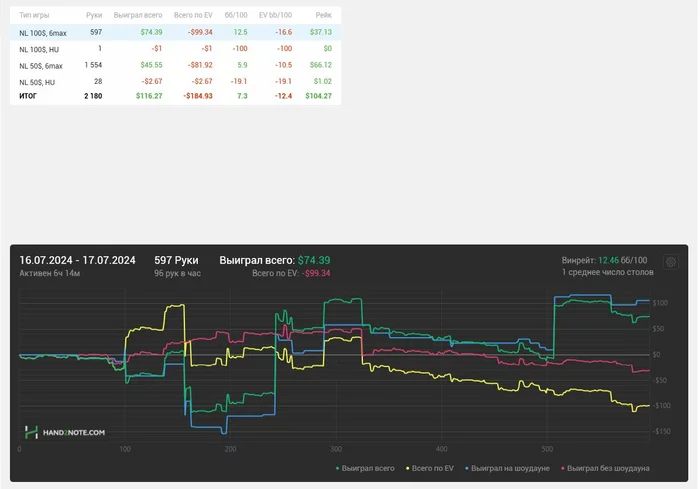Image resolution: width=700 pixels, height=489 pixels.
Task: Click the -$150 y-axis label
Action: coord(661,431)
